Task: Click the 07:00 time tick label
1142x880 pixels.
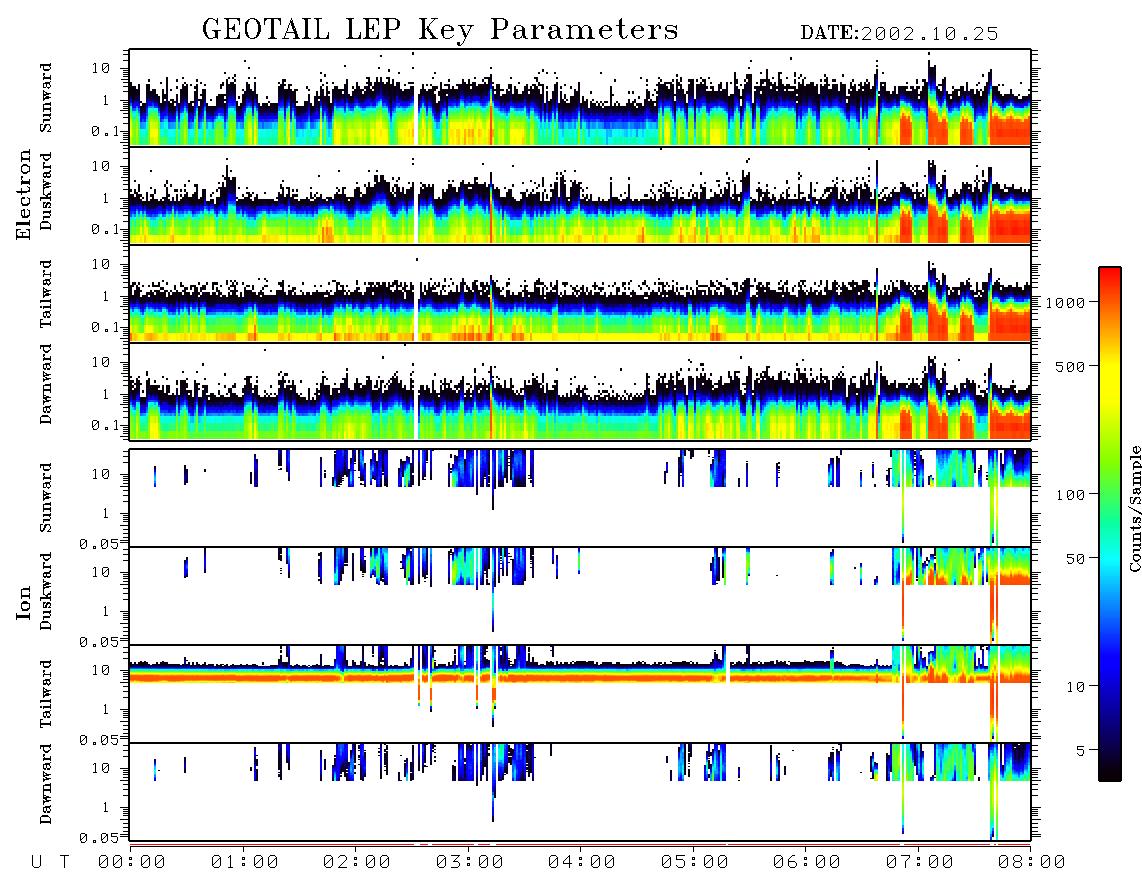Action: [x=920, y=863]
